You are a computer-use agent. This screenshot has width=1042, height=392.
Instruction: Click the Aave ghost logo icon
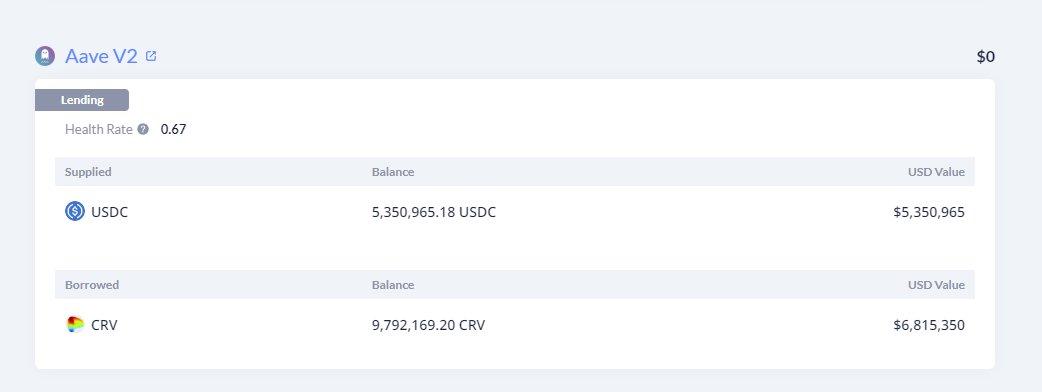tap(45, 56)
